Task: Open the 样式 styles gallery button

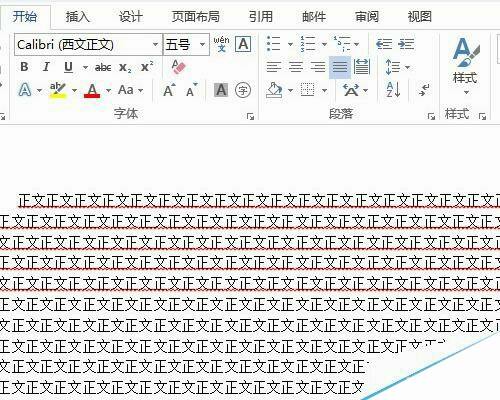Action: 466,65
